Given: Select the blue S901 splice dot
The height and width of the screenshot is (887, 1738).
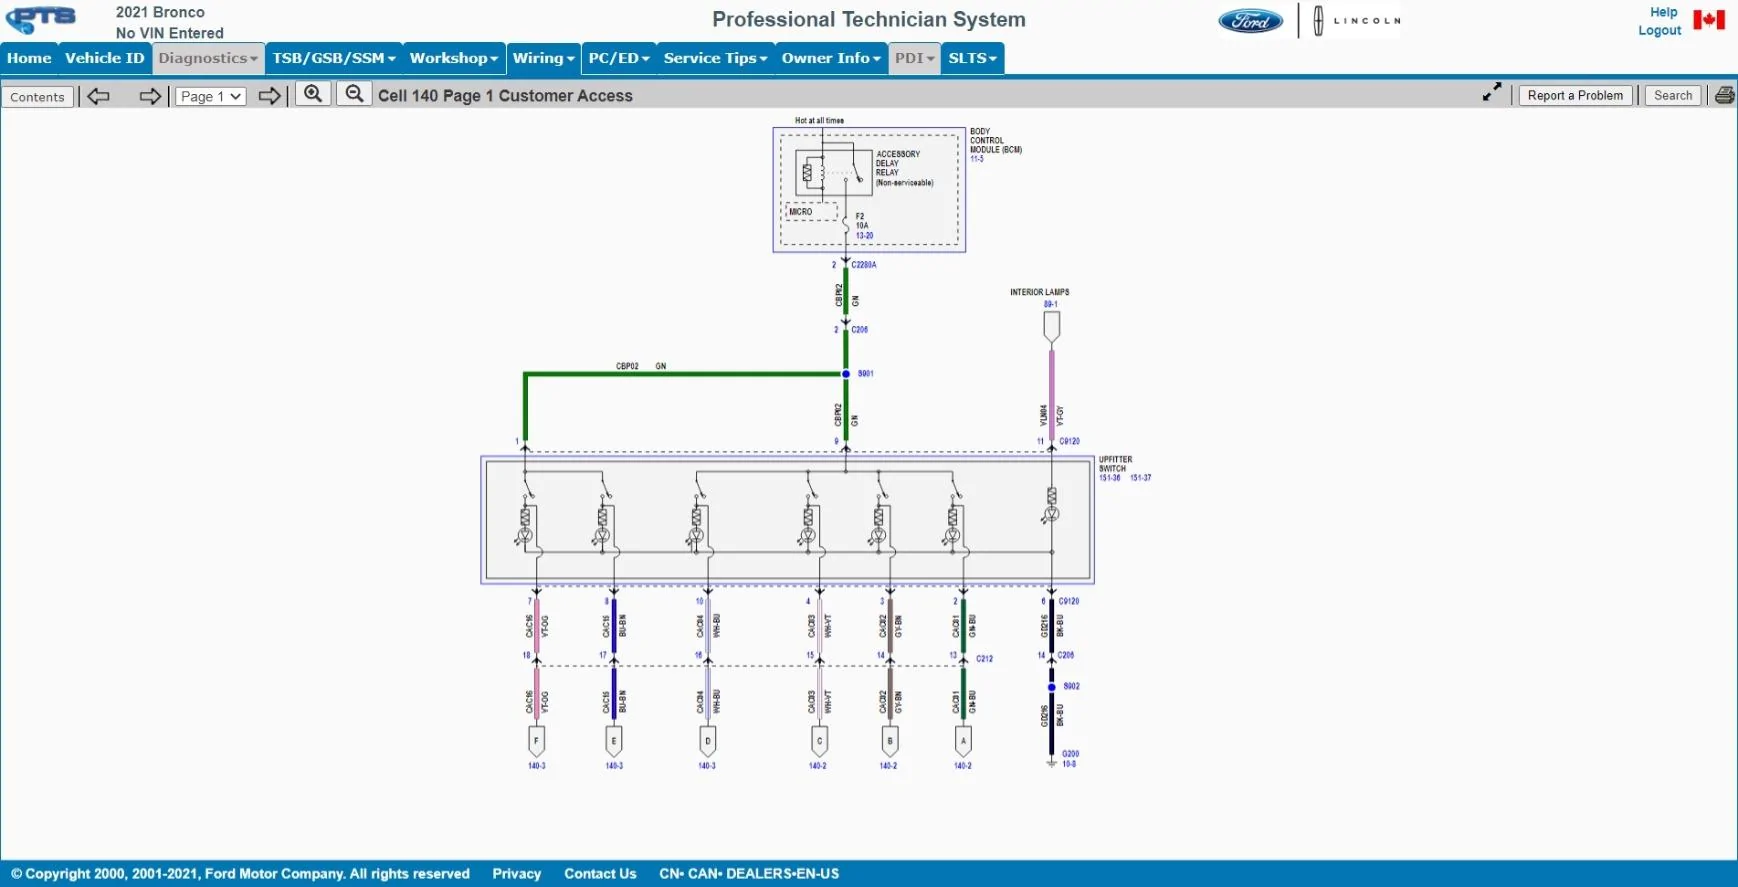Looking at the screenshot, I should 846,374.
